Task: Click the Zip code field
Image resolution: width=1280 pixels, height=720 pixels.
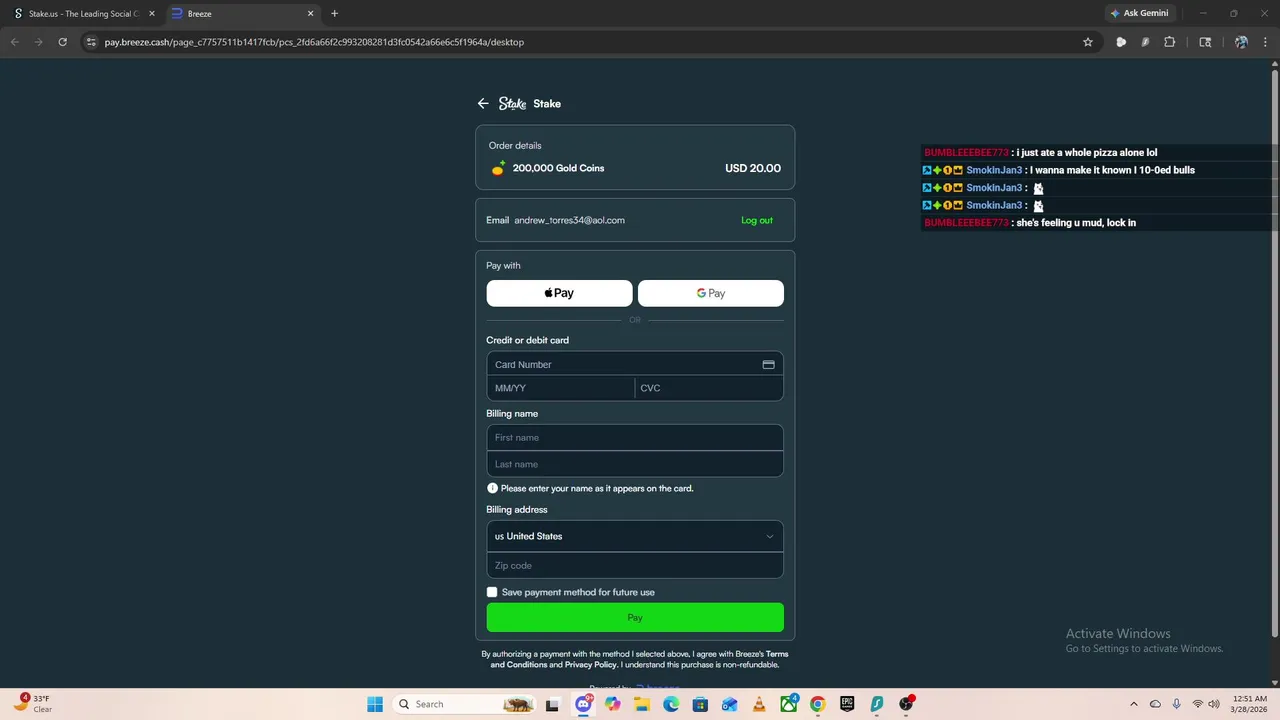Action: point(635,565)
